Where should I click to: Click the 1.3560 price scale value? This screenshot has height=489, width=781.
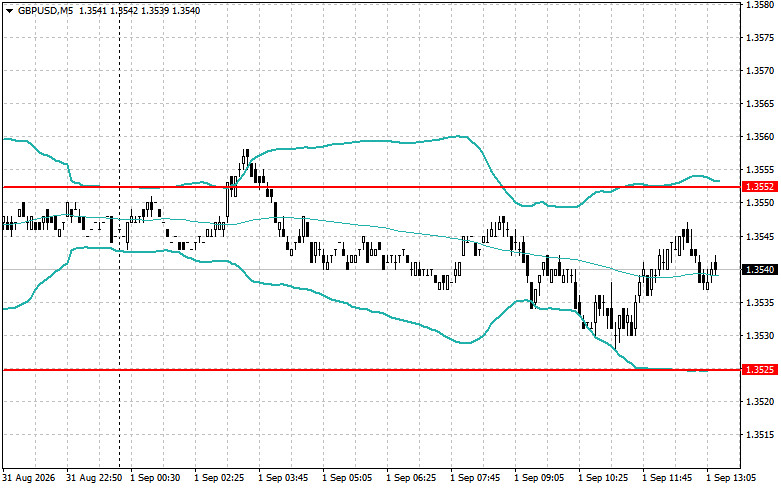pos(760,136)
